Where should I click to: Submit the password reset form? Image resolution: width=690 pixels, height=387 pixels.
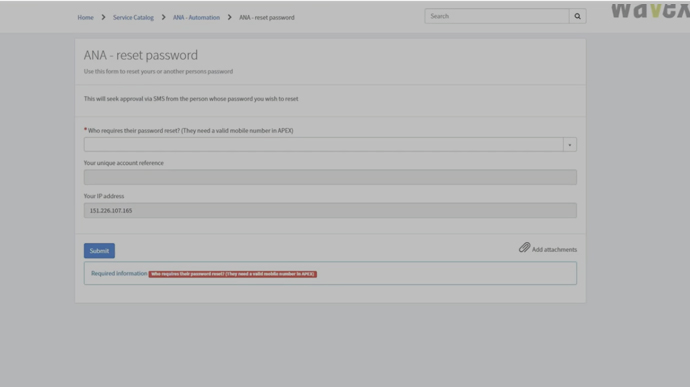click(99, 251)
